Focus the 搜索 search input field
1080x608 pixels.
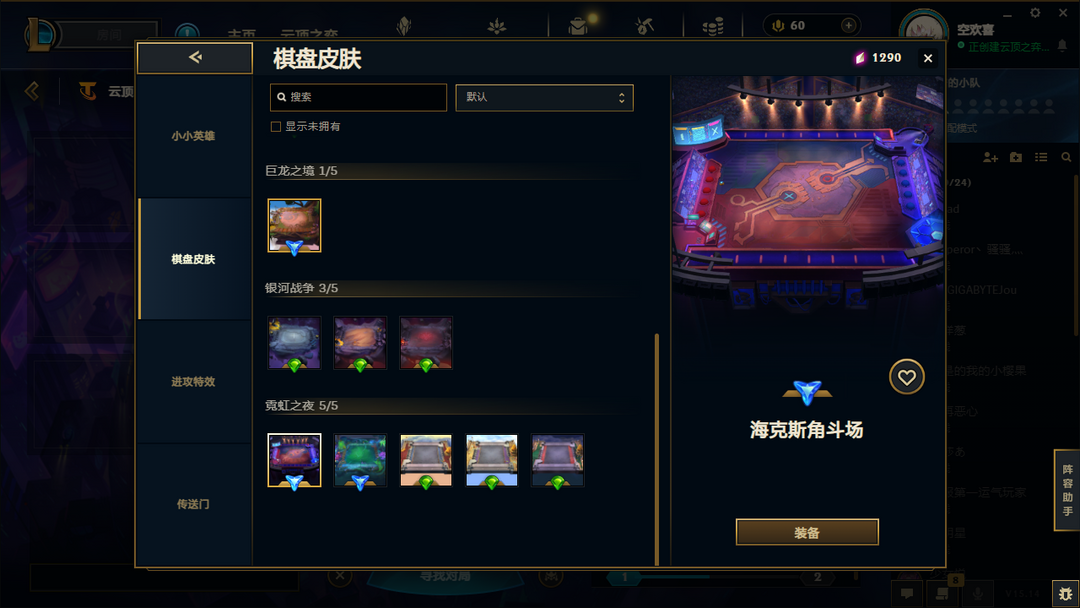tap(358, 97)
